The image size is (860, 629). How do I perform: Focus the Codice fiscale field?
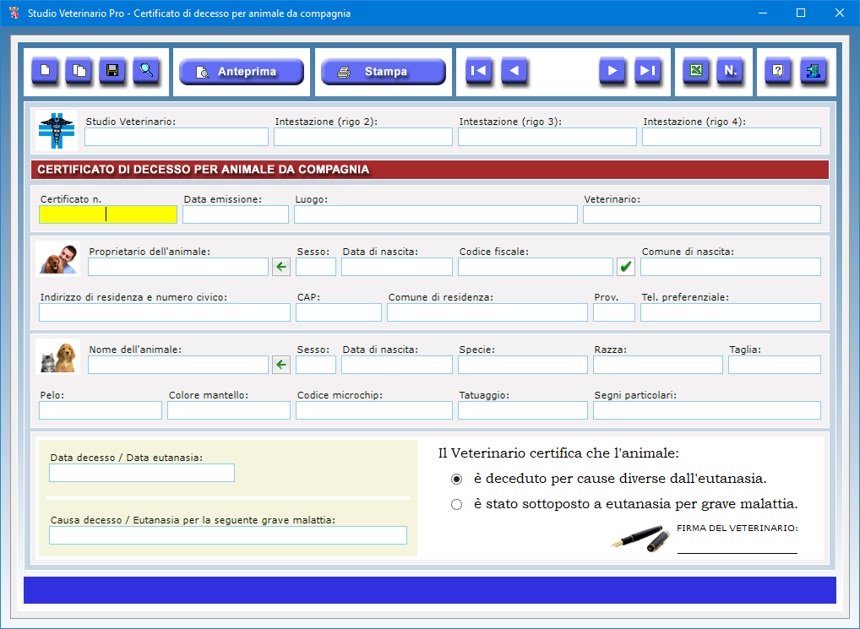pyautogui.click(x=536, y=267)
